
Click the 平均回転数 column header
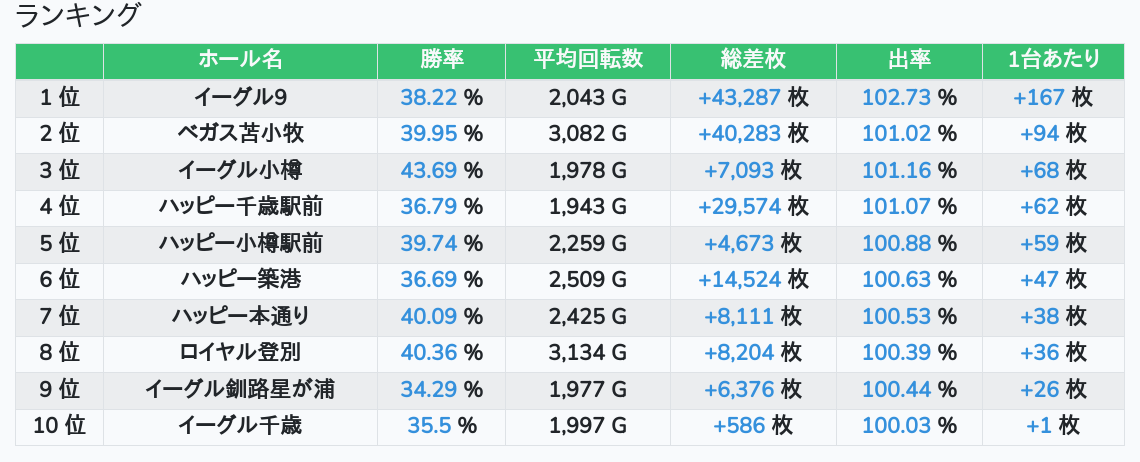pyautogui.click(x=588, y=60)
